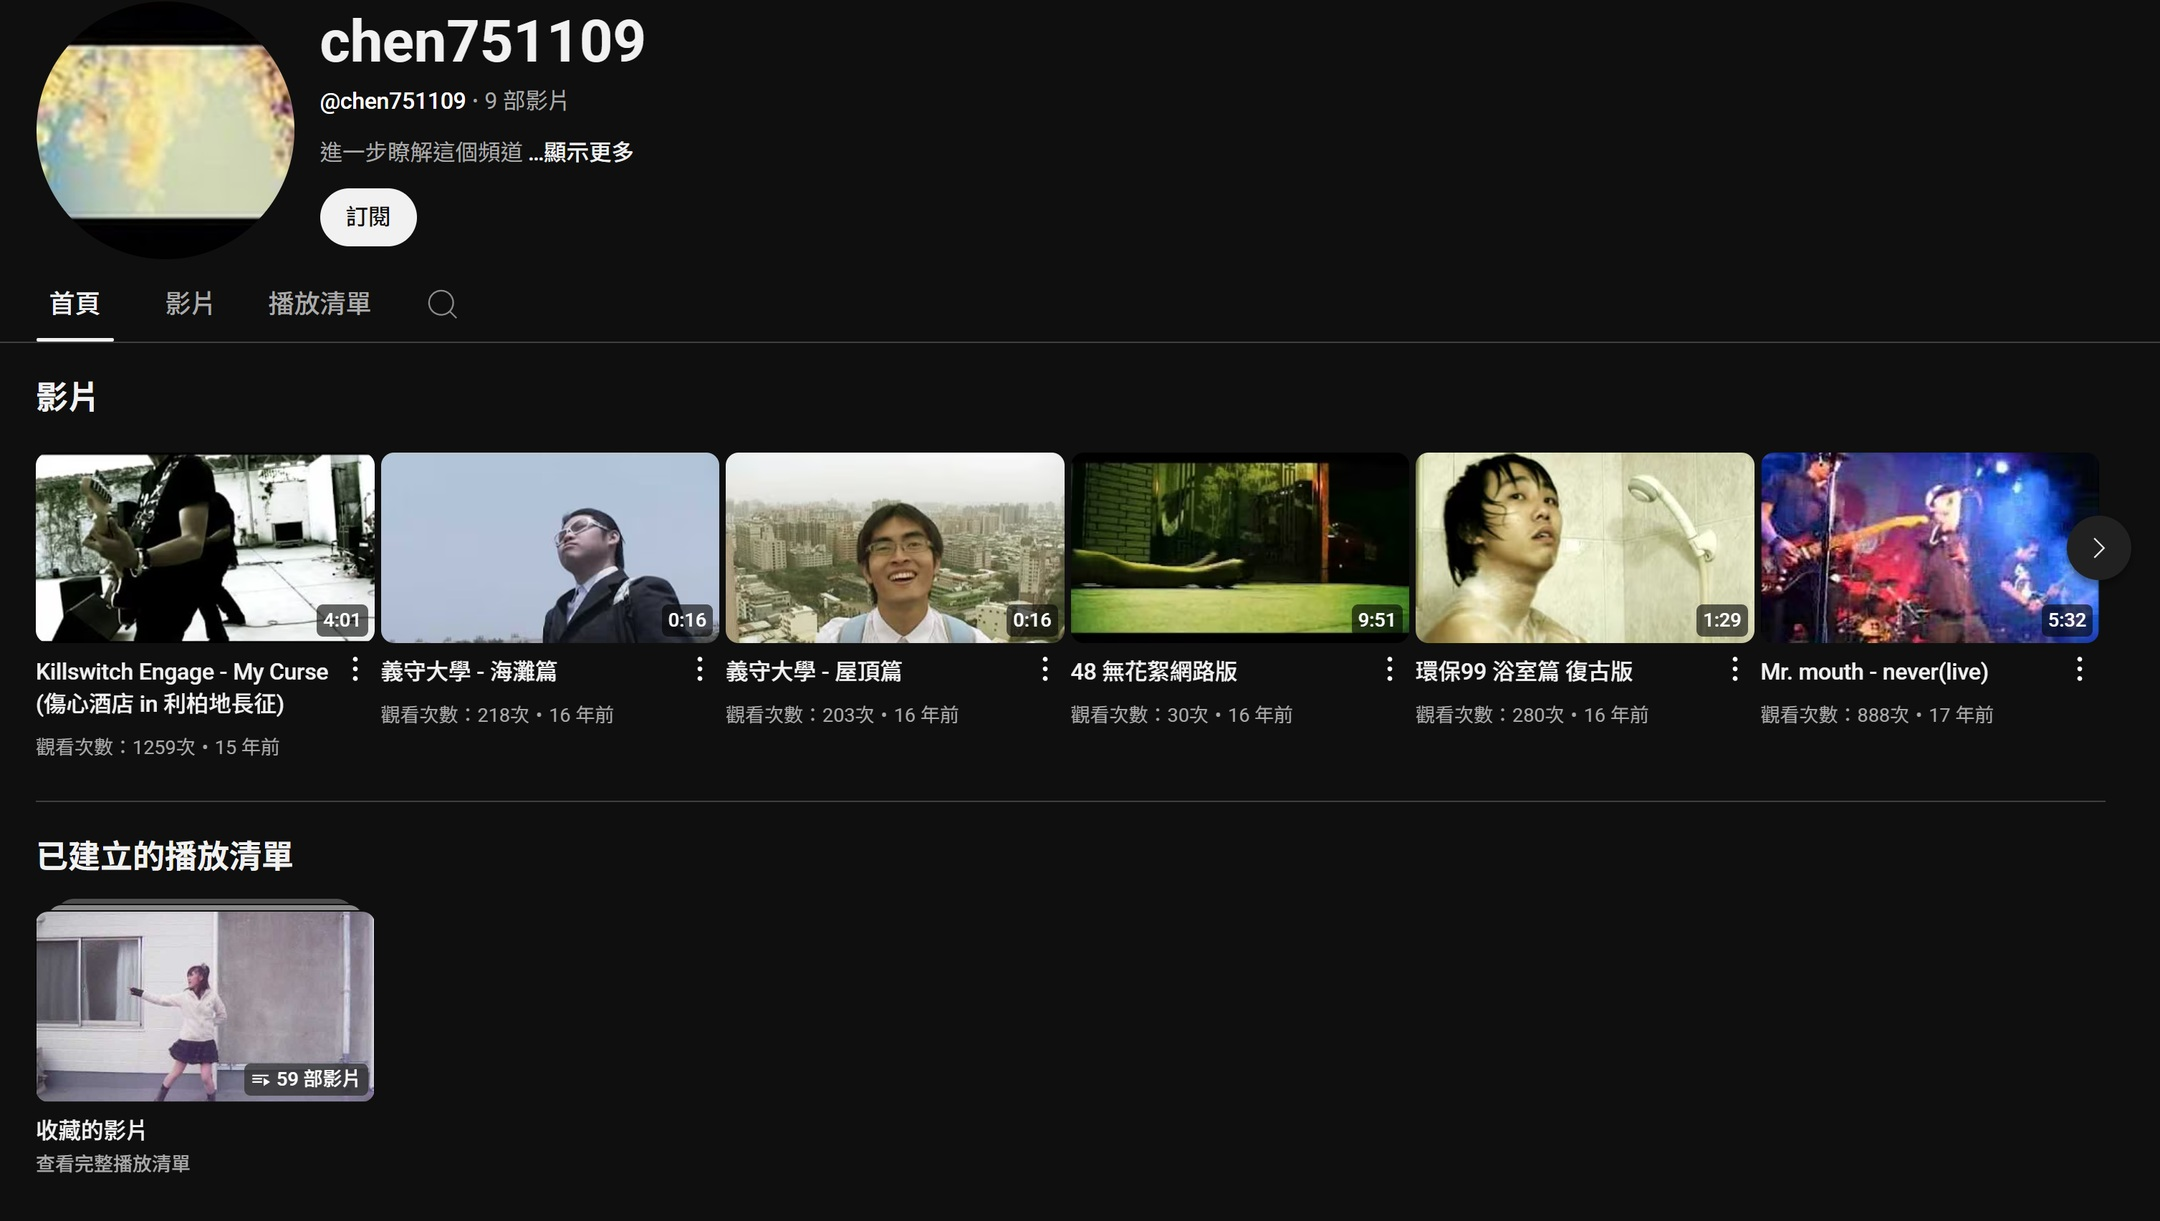Image resolution: width=2160 pixels, height=1221 pixels.
Task: Play the Killswitch Engage - My Curse thumbnail
Action: click(205, 548)
